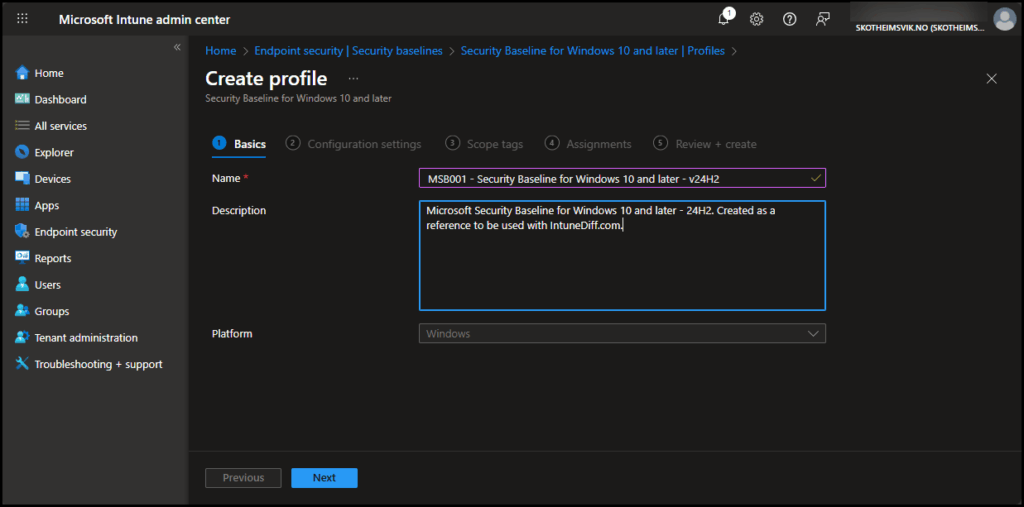1024x507 pixels.
Task: Close the Create profile pane
Action: [x=991, y=78]
